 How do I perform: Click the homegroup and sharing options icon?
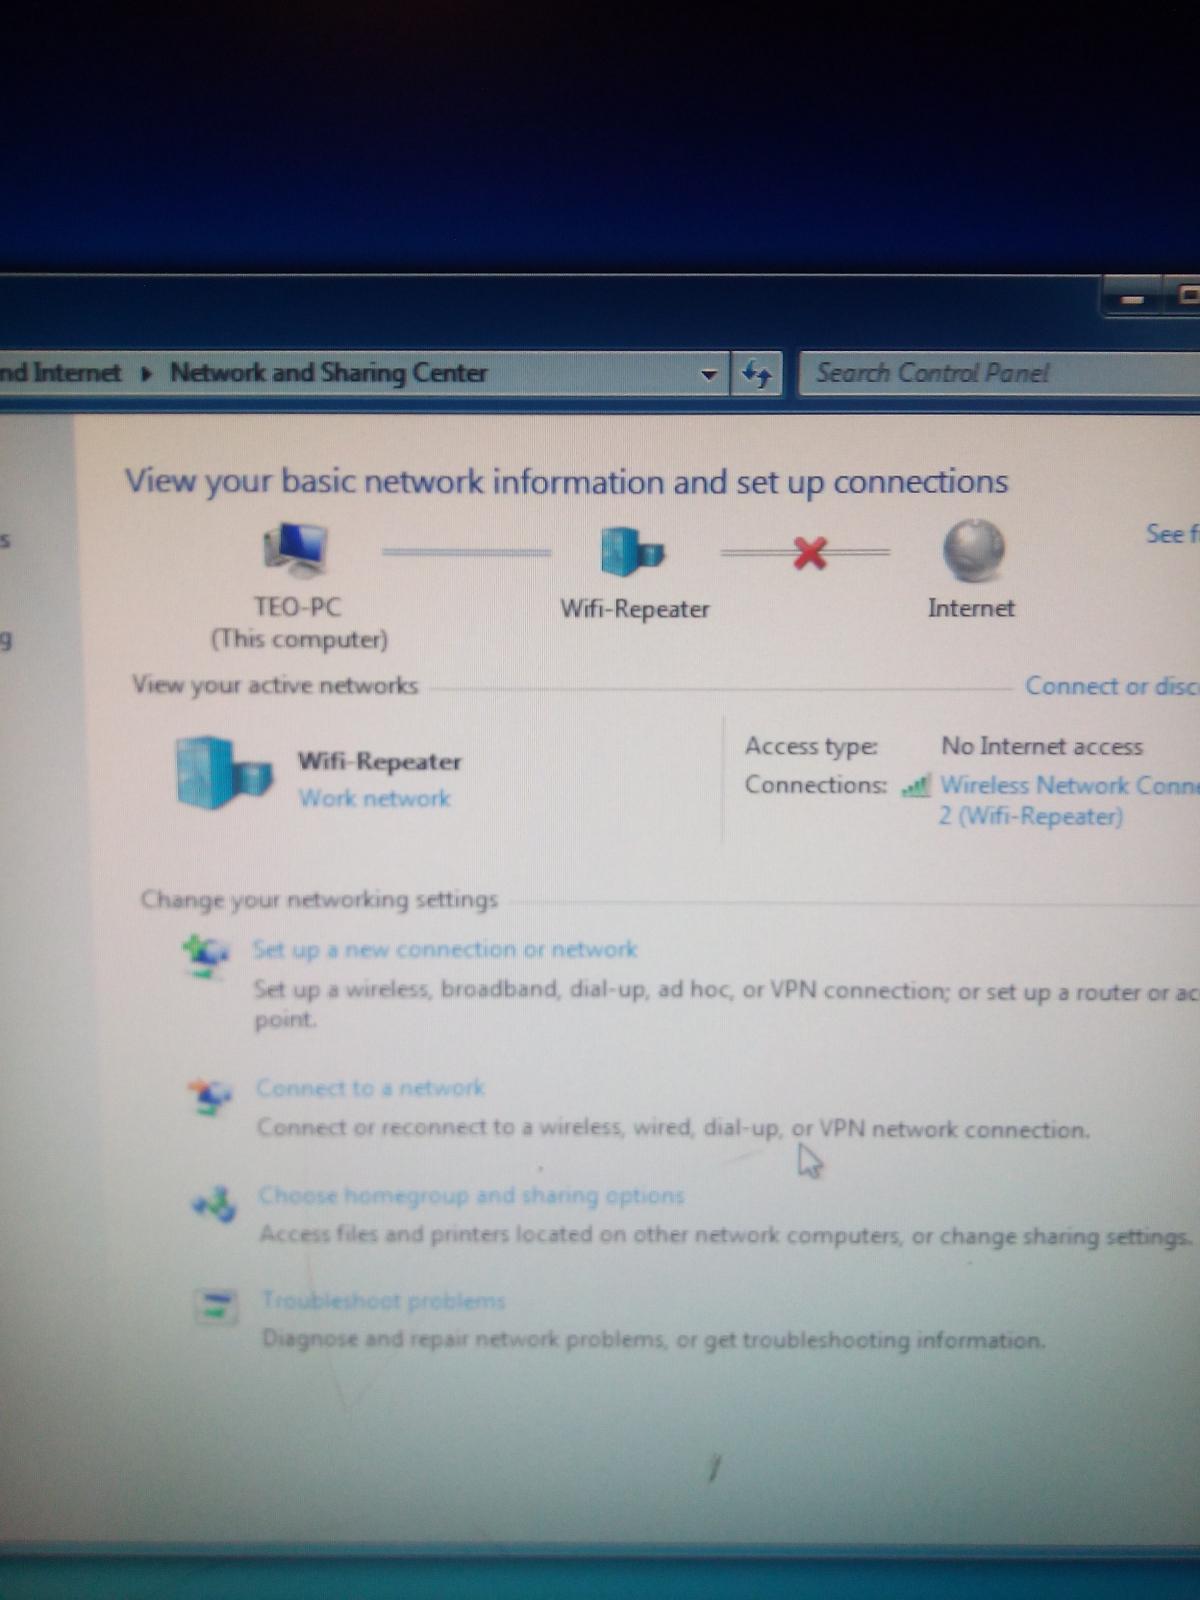(x=215, y=1204)
